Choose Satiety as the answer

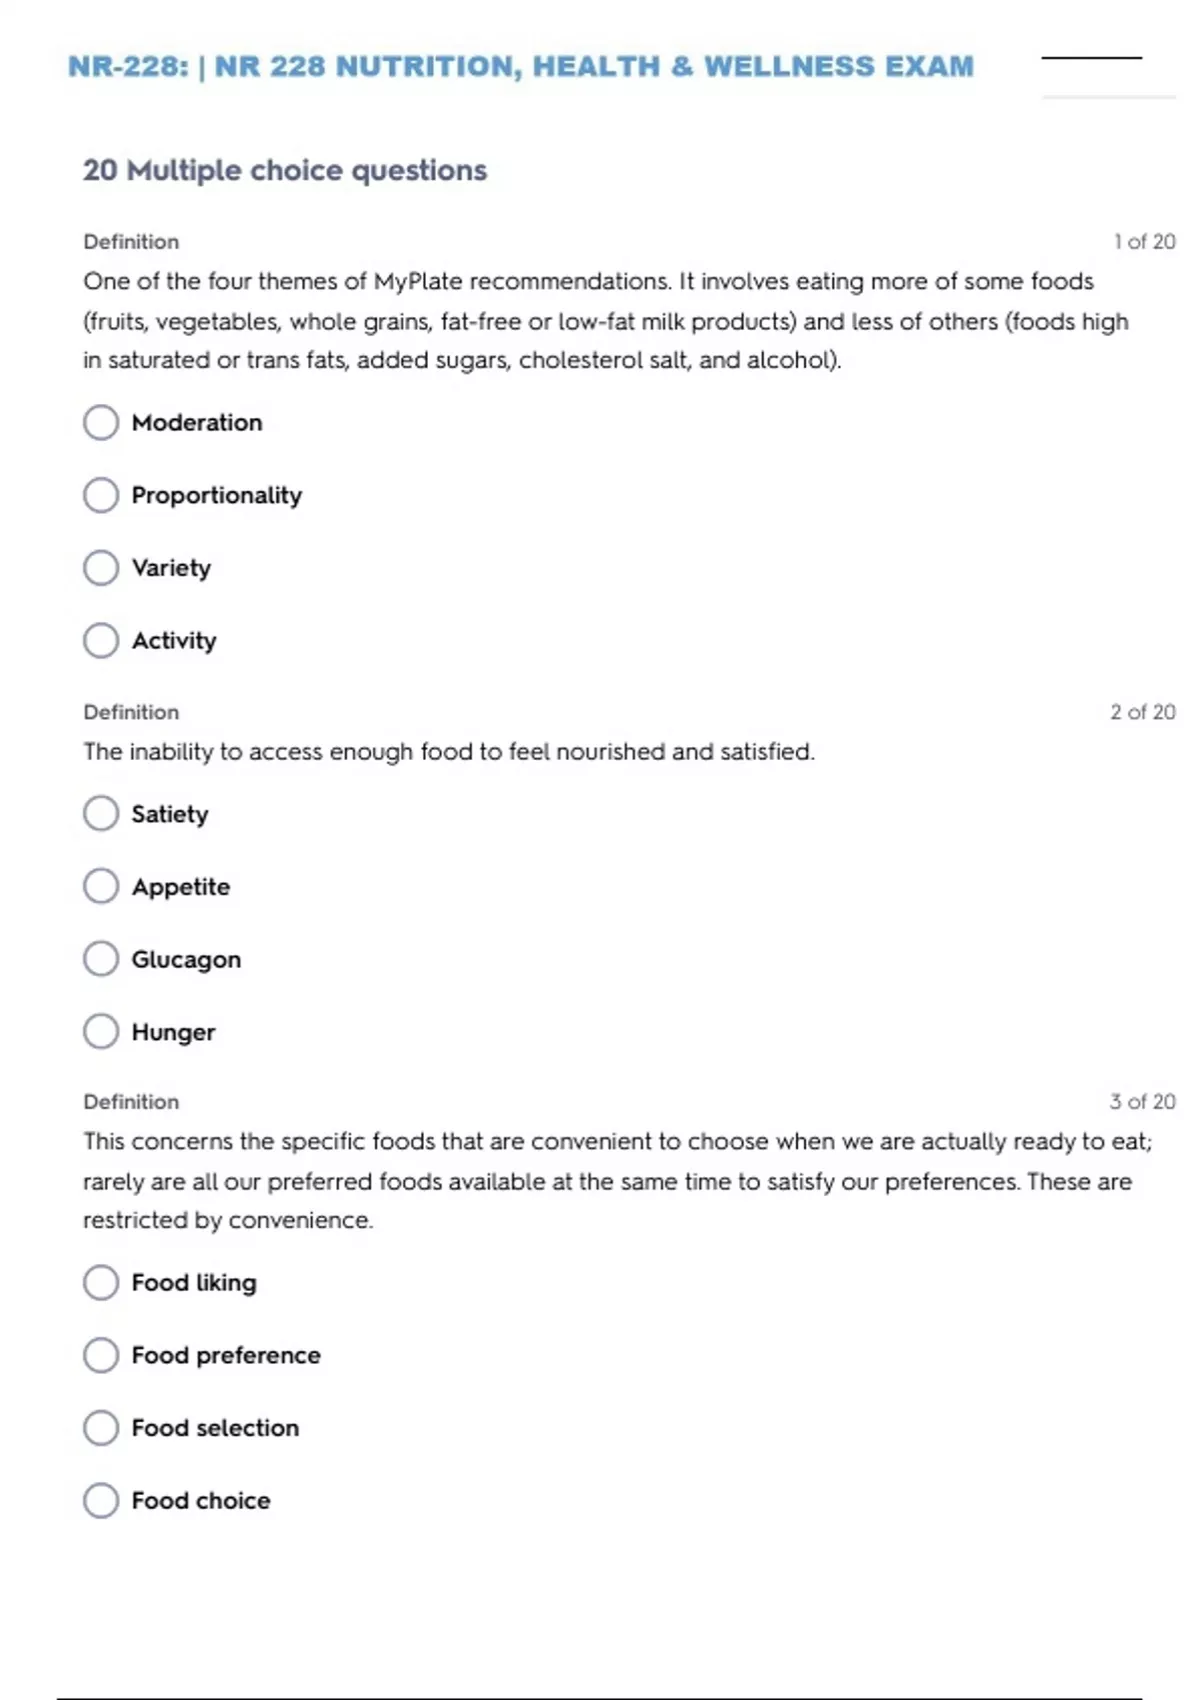coord(101,814)
